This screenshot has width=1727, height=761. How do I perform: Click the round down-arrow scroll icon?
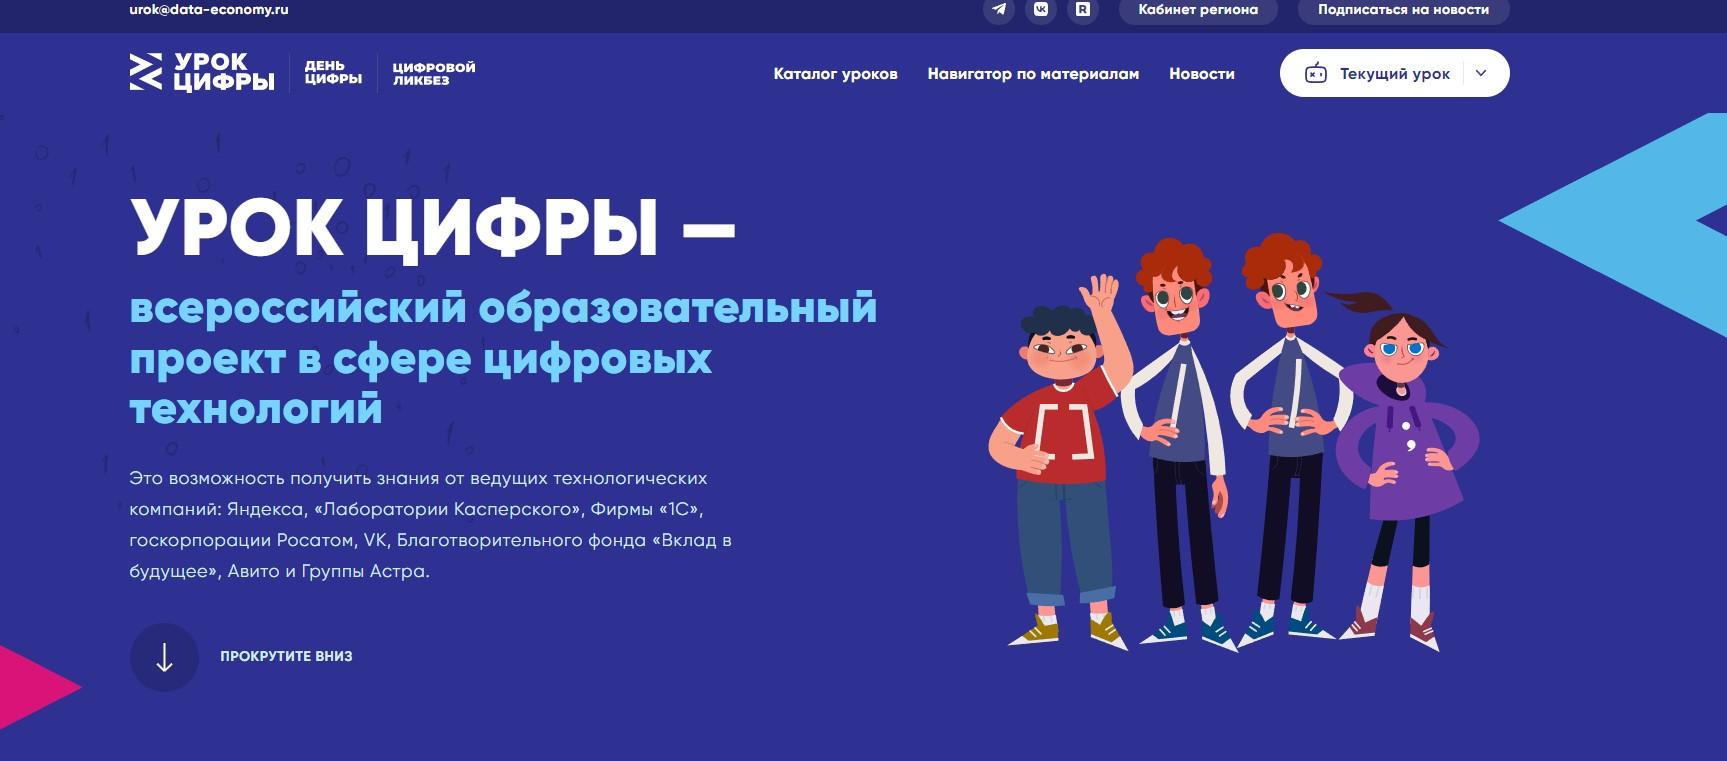[x=164, y=657]
